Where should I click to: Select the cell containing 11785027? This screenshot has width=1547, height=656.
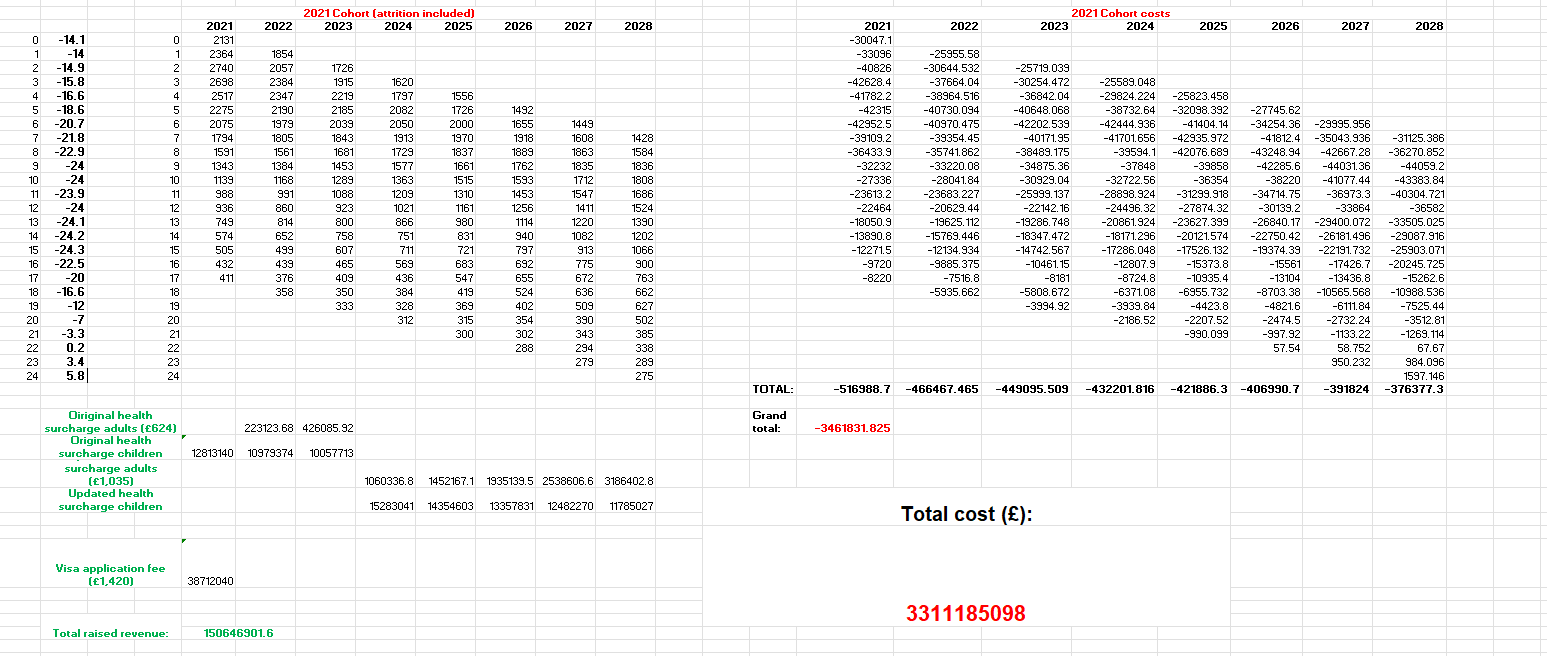tap(631, 507)
